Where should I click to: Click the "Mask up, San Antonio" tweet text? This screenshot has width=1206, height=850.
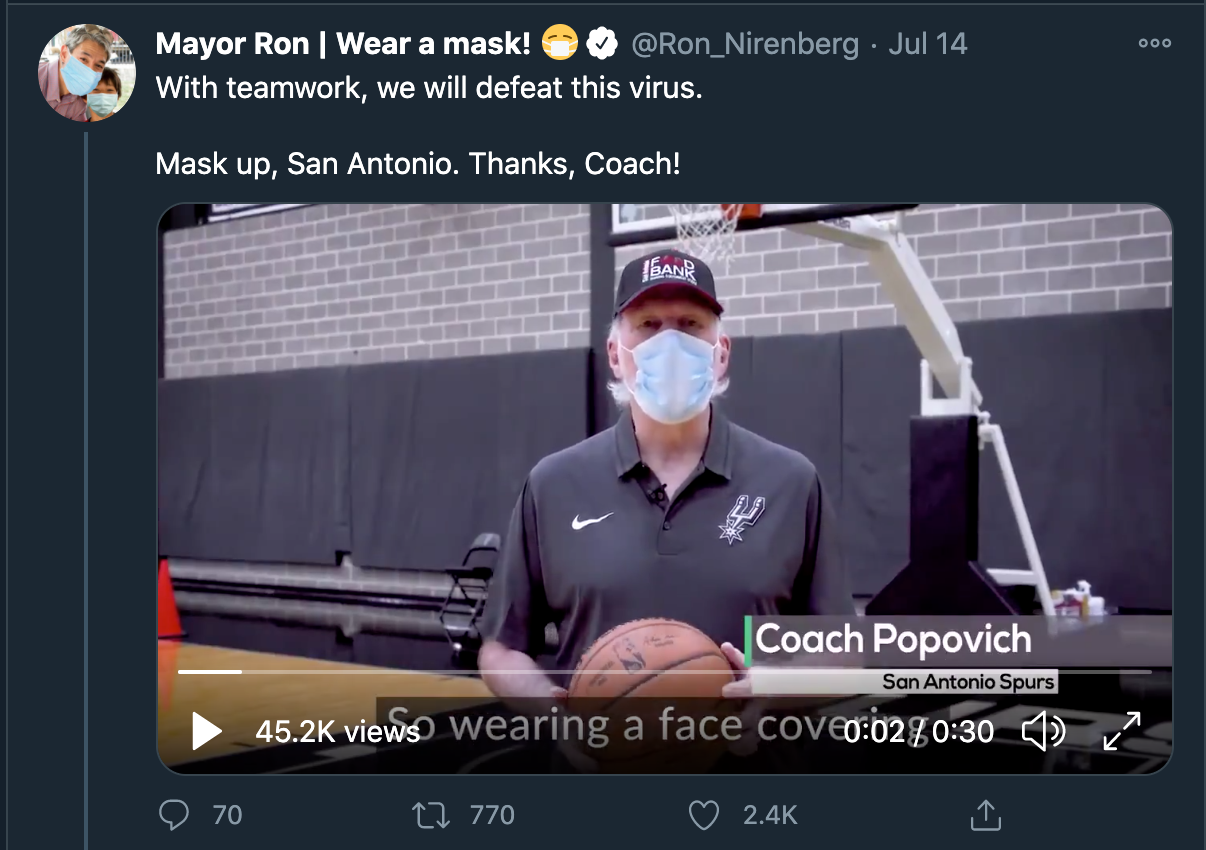[417, 163]
